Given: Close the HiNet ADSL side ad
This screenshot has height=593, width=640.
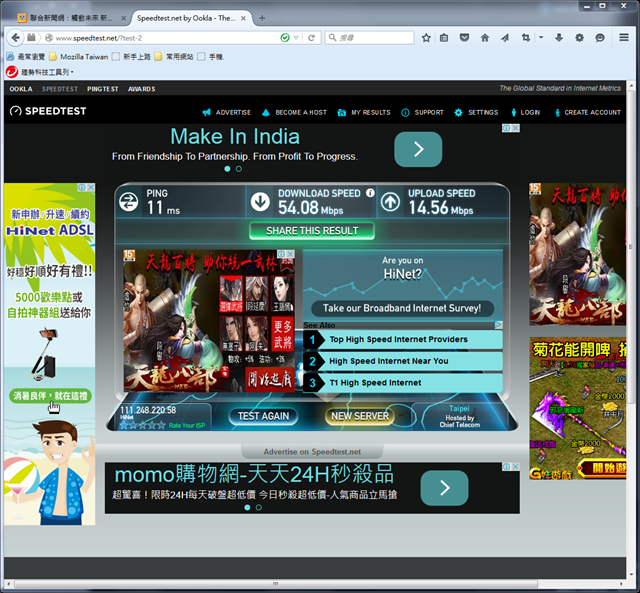Looking at the screenshot, I should coord(91,187).
